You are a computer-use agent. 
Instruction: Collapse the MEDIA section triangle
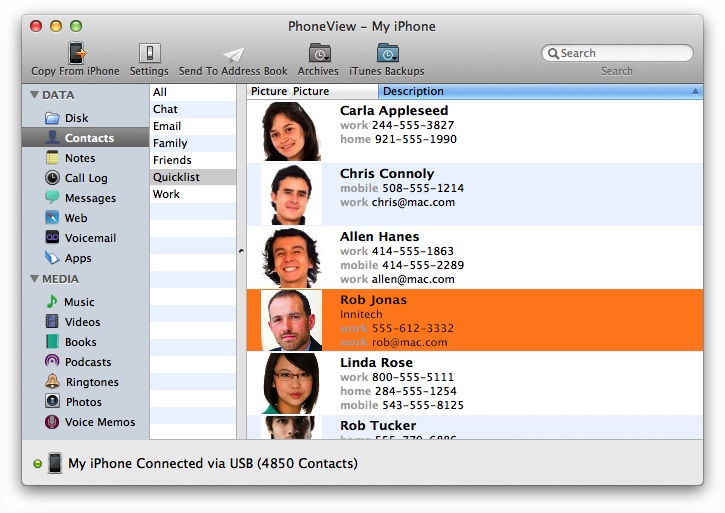(35, 279)
